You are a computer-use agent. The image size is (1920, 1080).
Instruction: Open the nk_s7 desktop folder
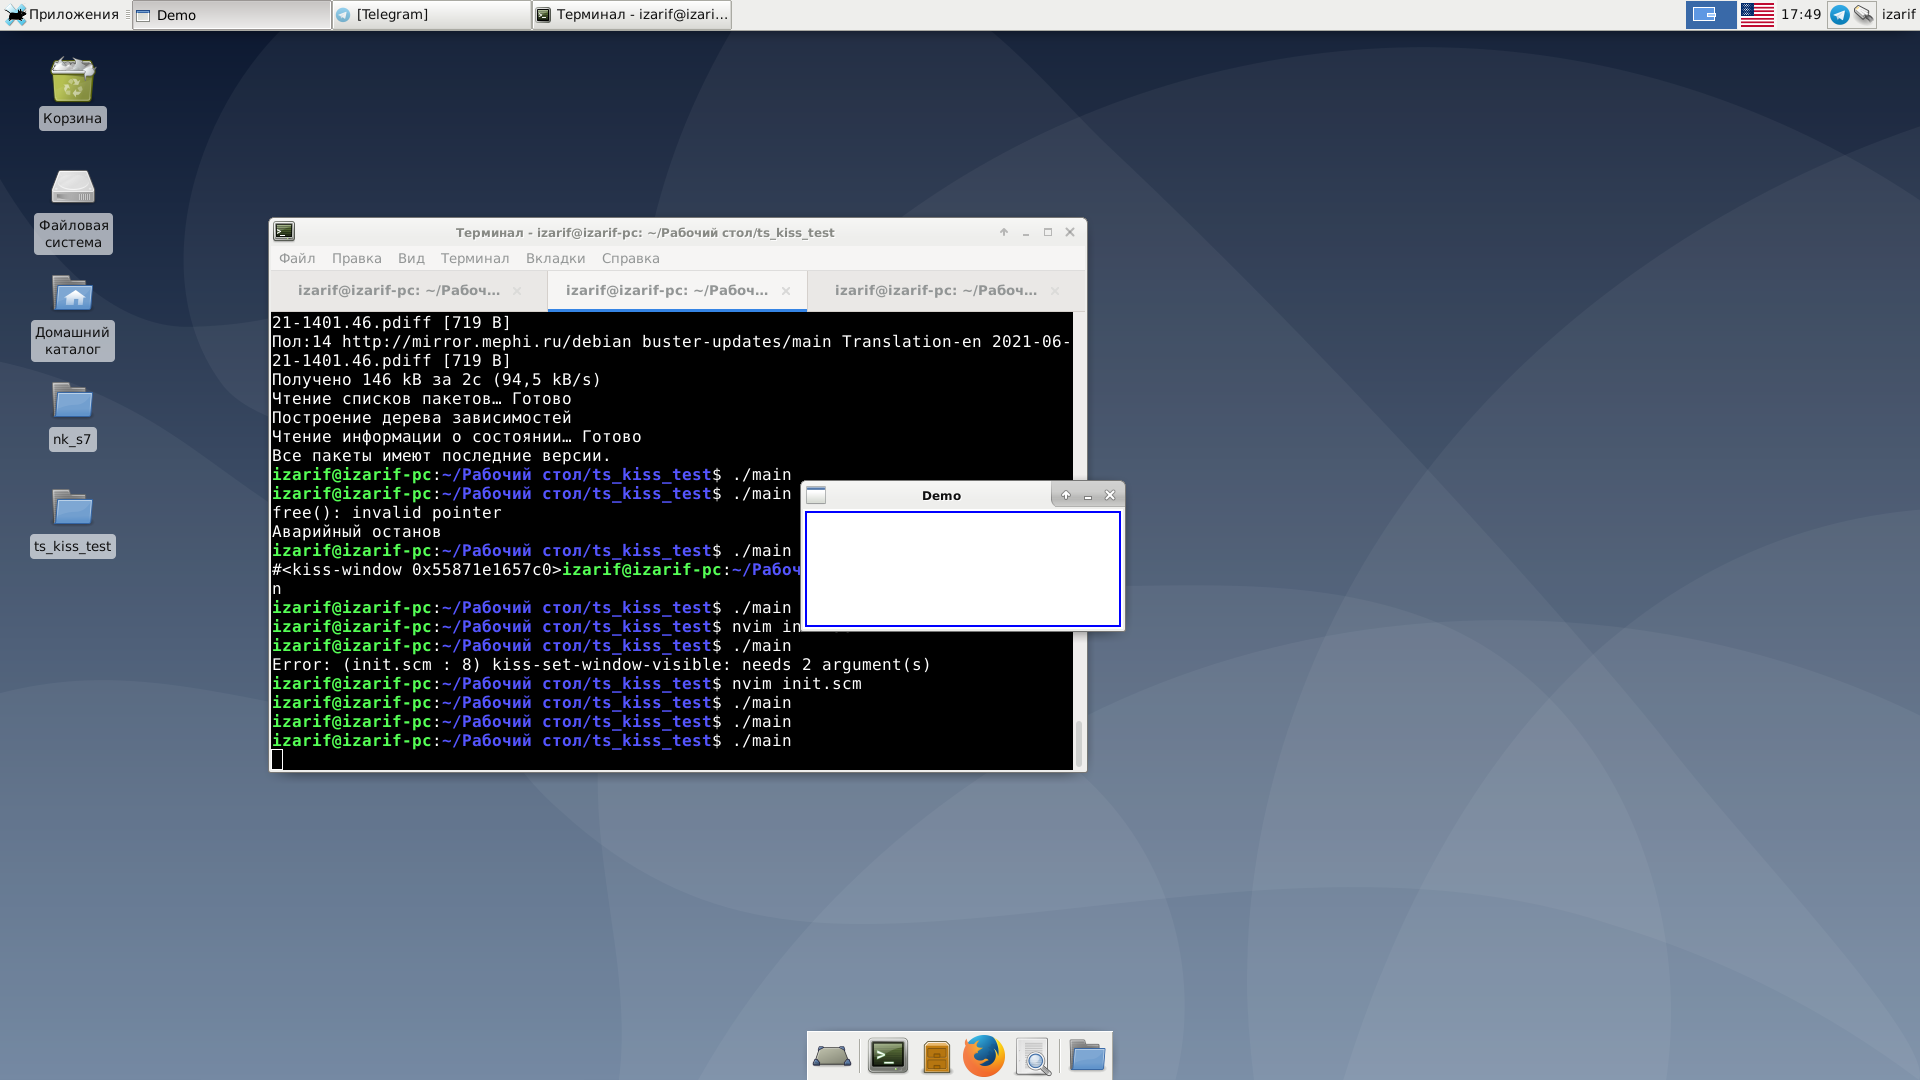pos(73,400)
